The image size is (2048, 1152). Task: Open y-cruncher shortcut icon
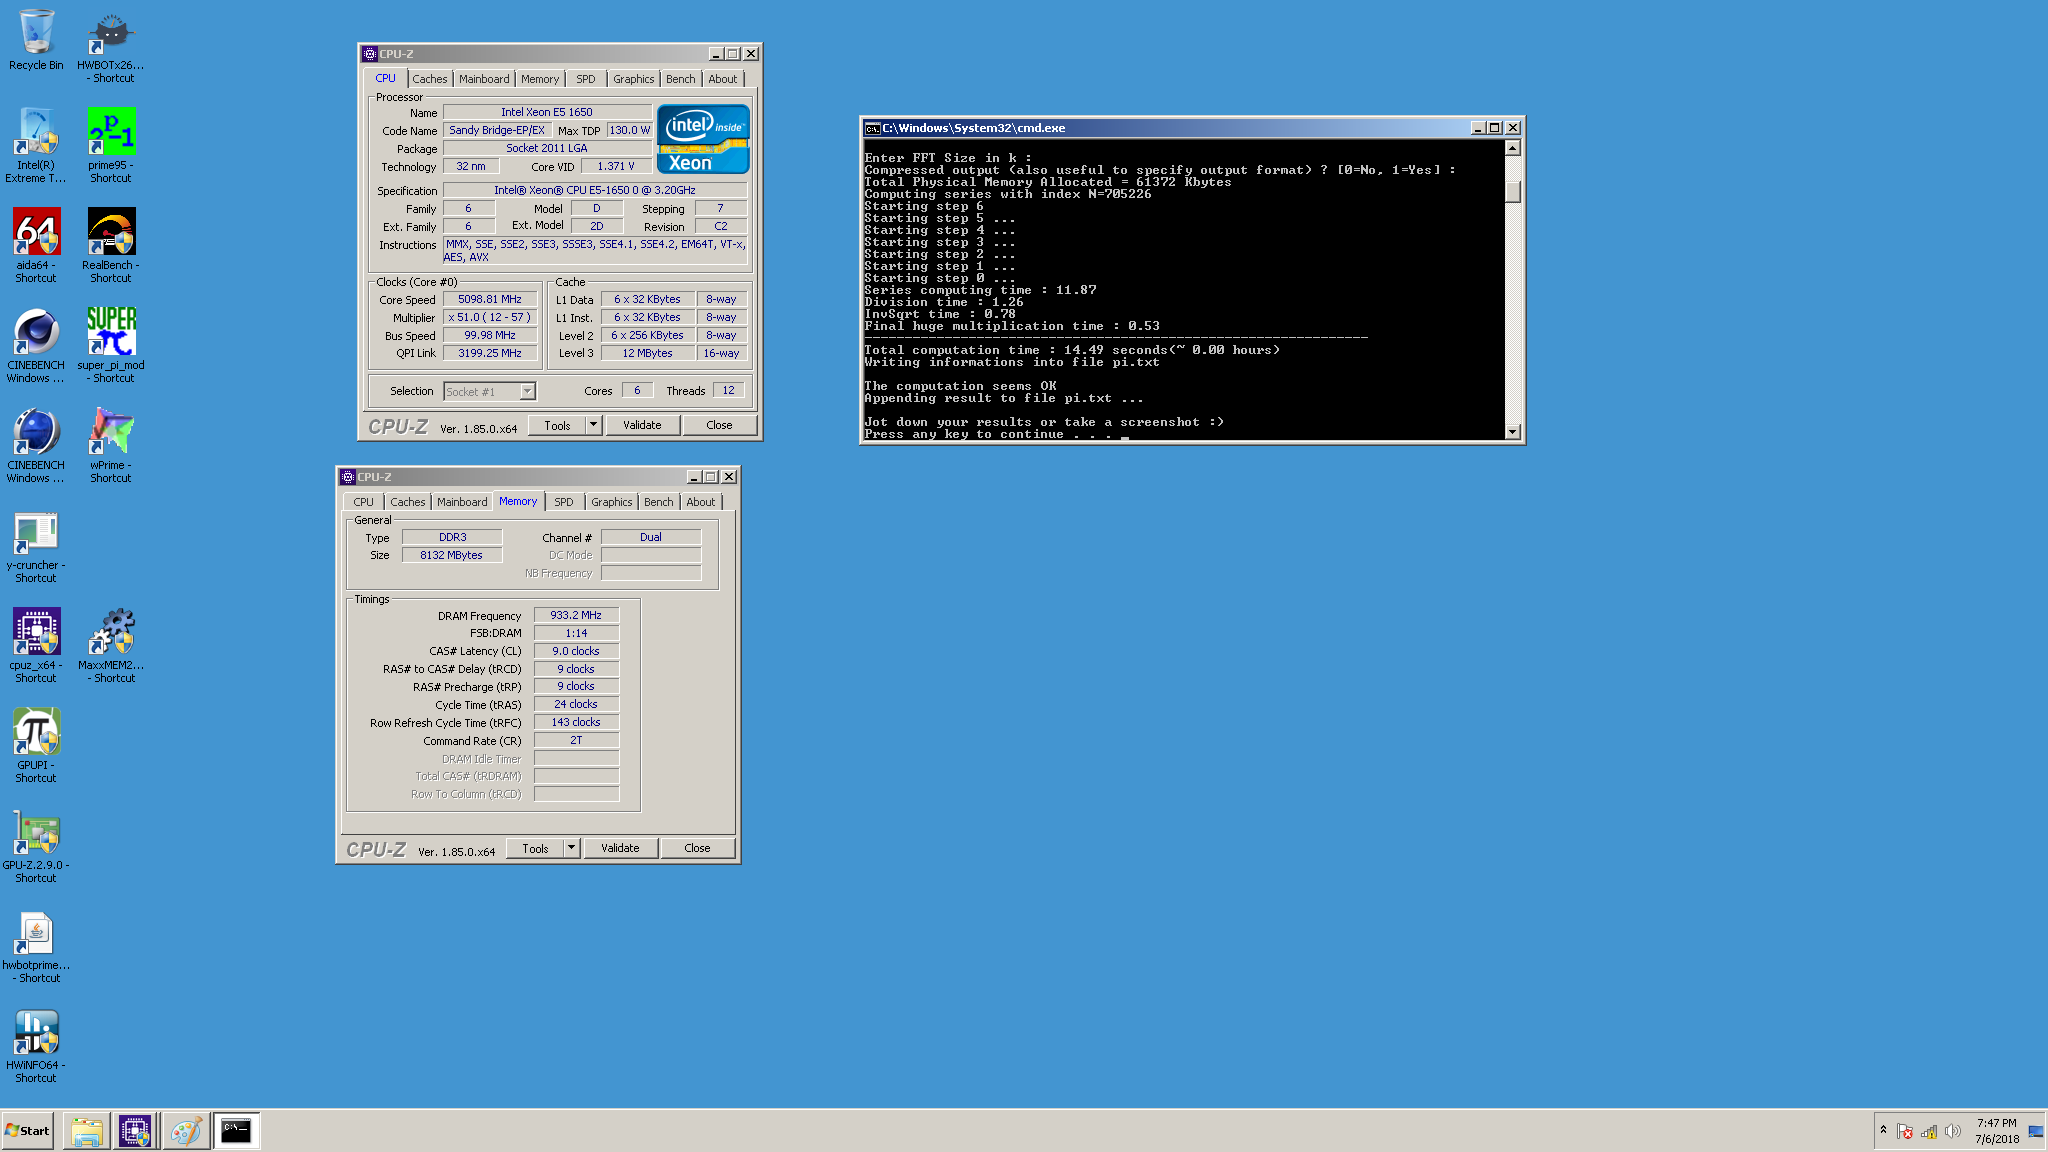36,548
